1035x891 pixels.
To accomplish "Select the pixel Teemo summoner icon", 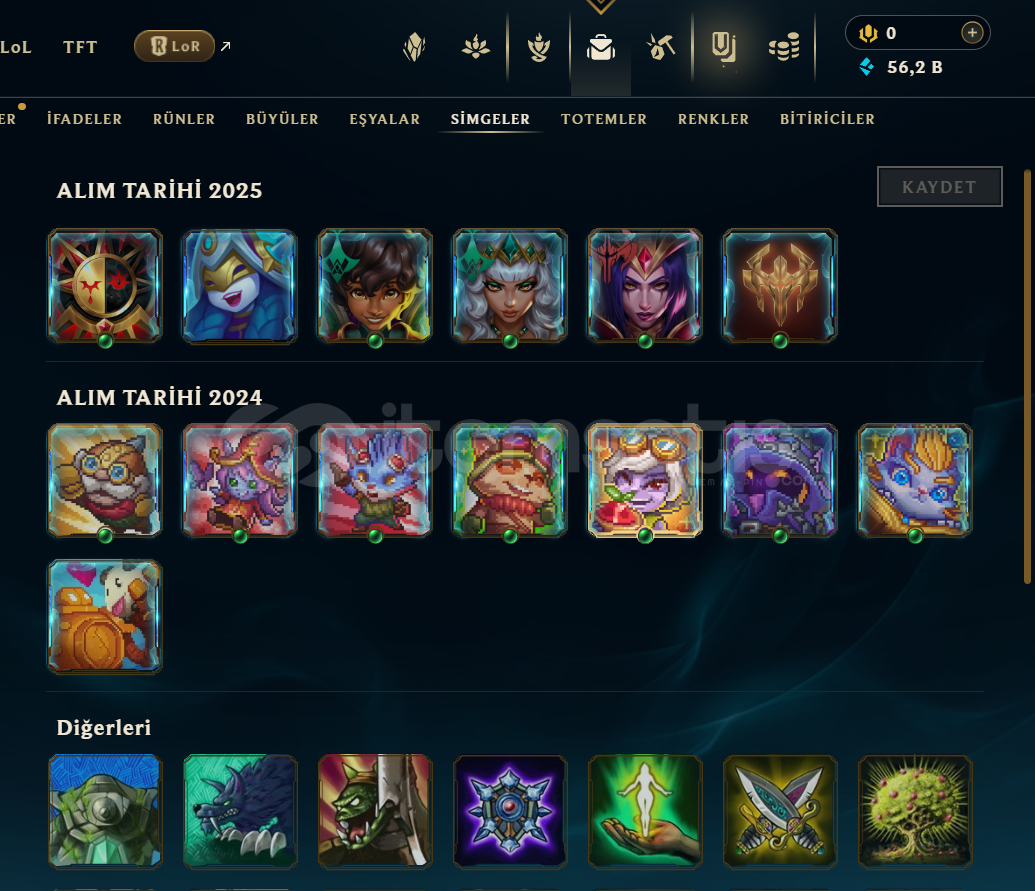I will point(510,480).
